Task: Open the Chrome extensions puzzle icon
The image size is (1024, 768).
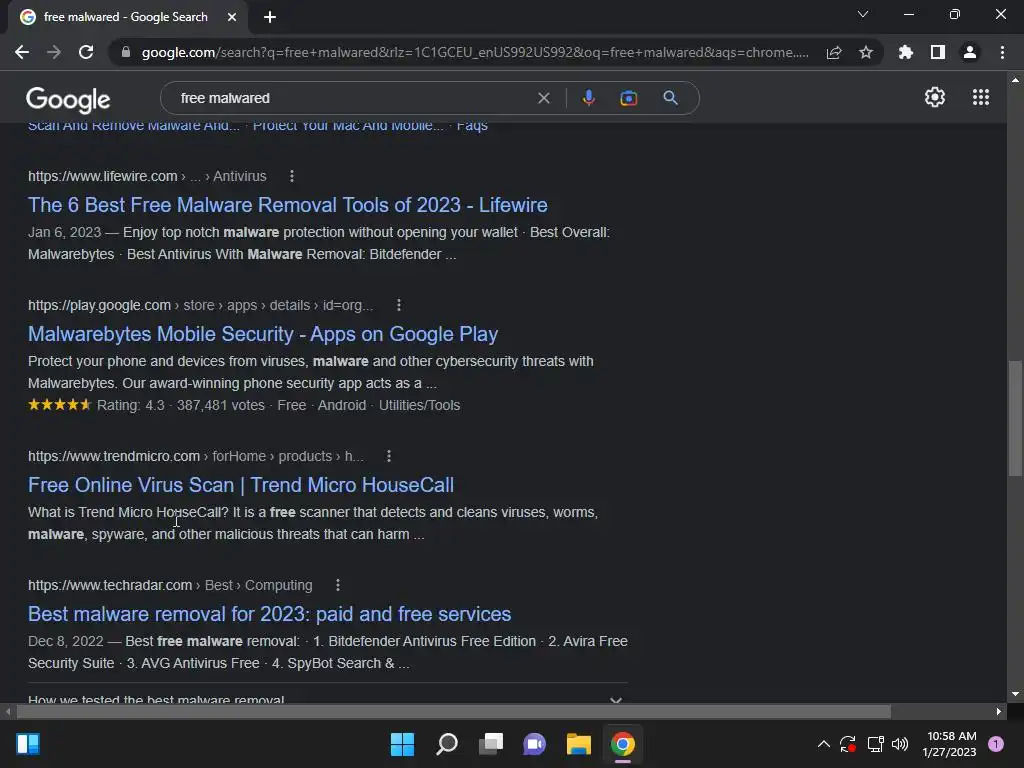Action: (x=905, y=52)
